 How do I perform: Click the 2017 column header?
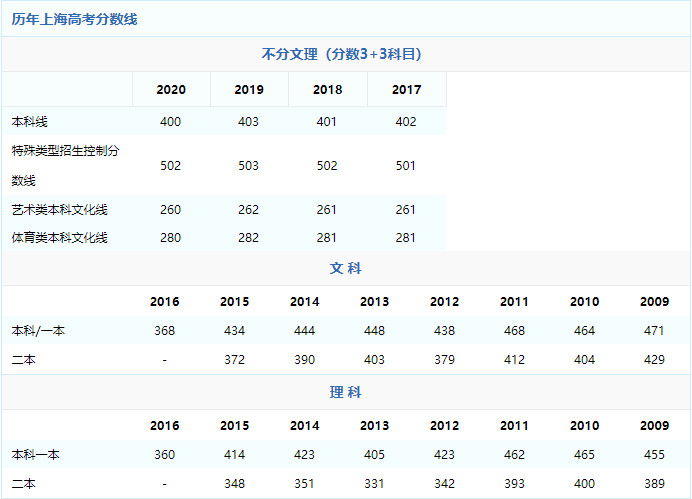click(x=406, y=90)
